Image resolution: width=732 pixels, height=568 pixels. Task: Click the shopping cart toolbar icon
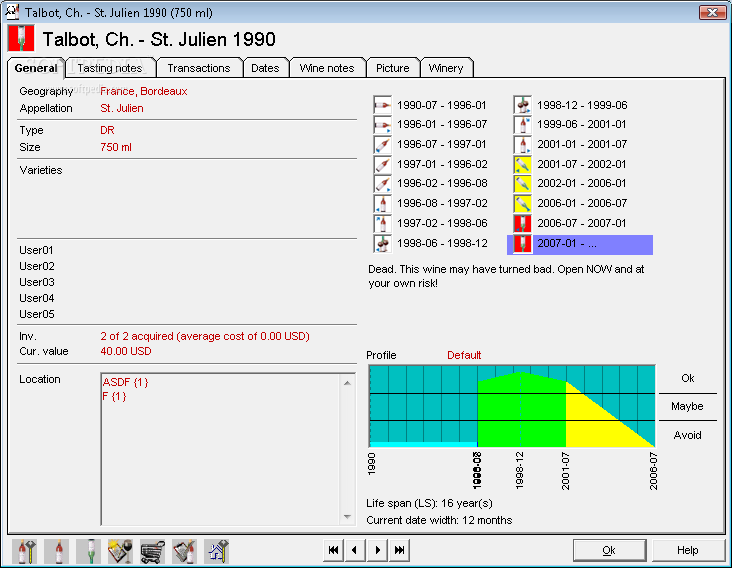click(x=153, y=551)
